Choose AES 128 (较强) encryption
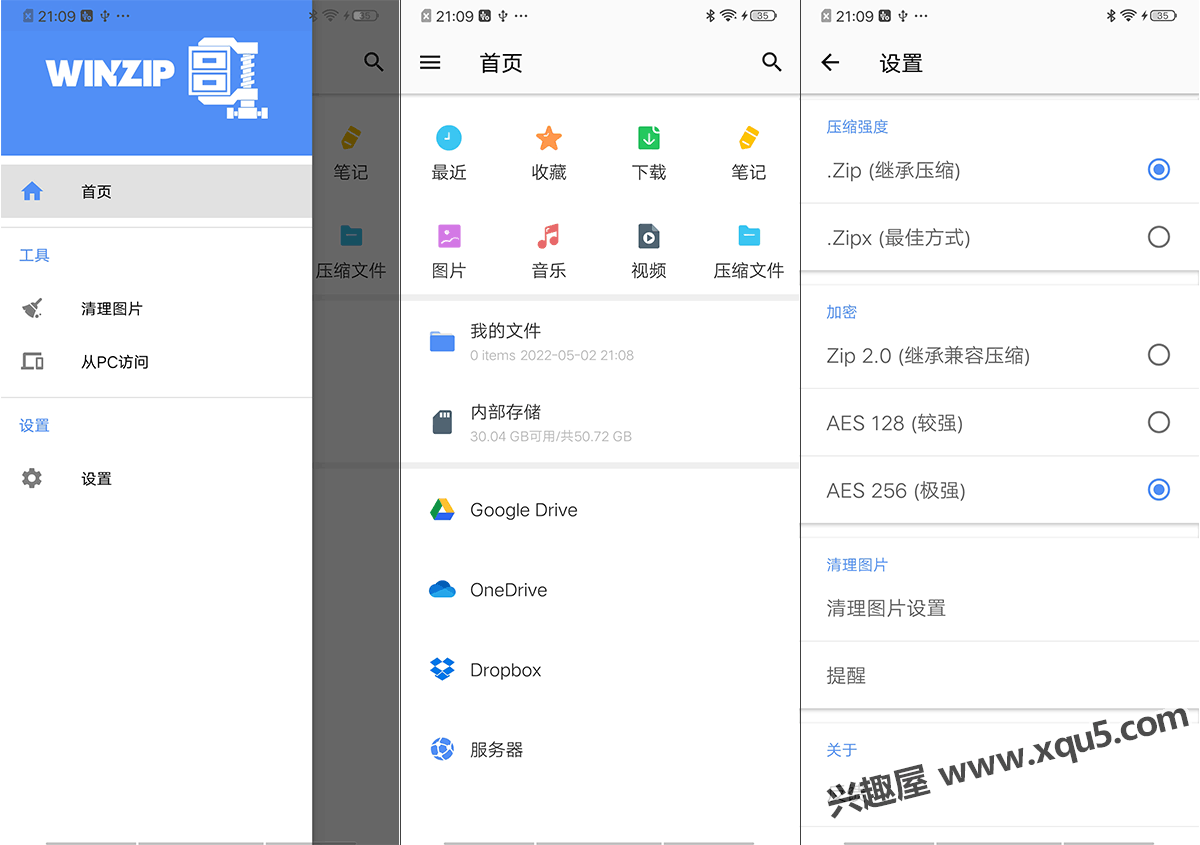Screen dimensions: 1200x845 point(1000,423)
